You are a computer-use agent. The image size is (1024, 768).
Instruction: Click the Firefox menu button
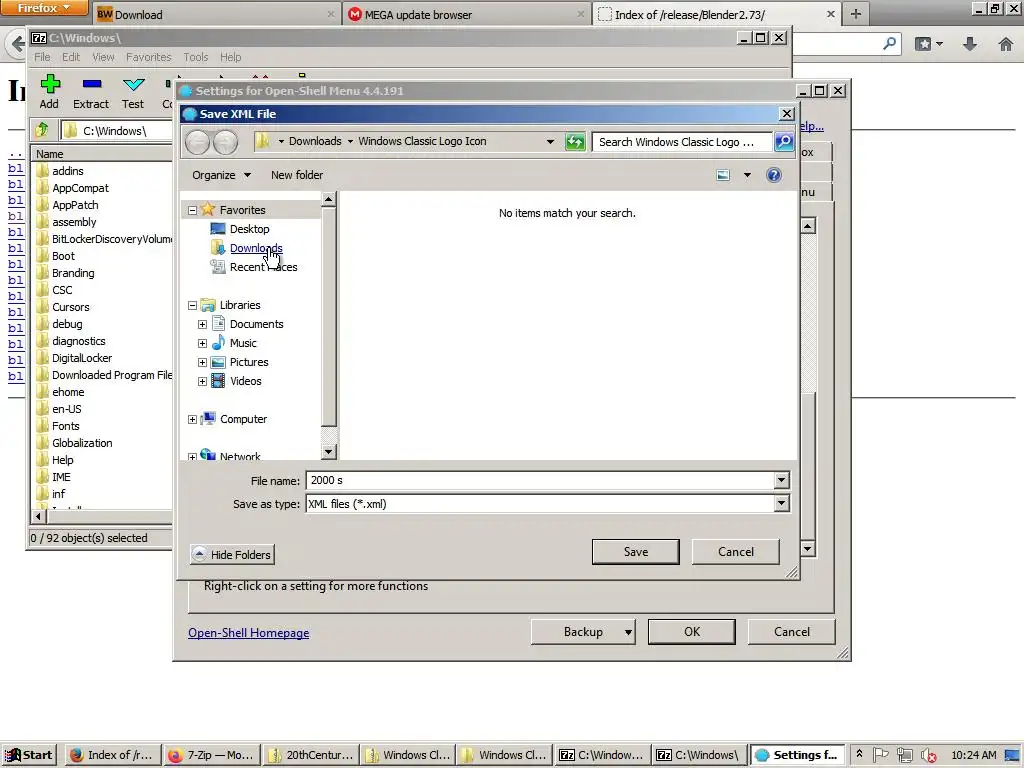point(43,8)
